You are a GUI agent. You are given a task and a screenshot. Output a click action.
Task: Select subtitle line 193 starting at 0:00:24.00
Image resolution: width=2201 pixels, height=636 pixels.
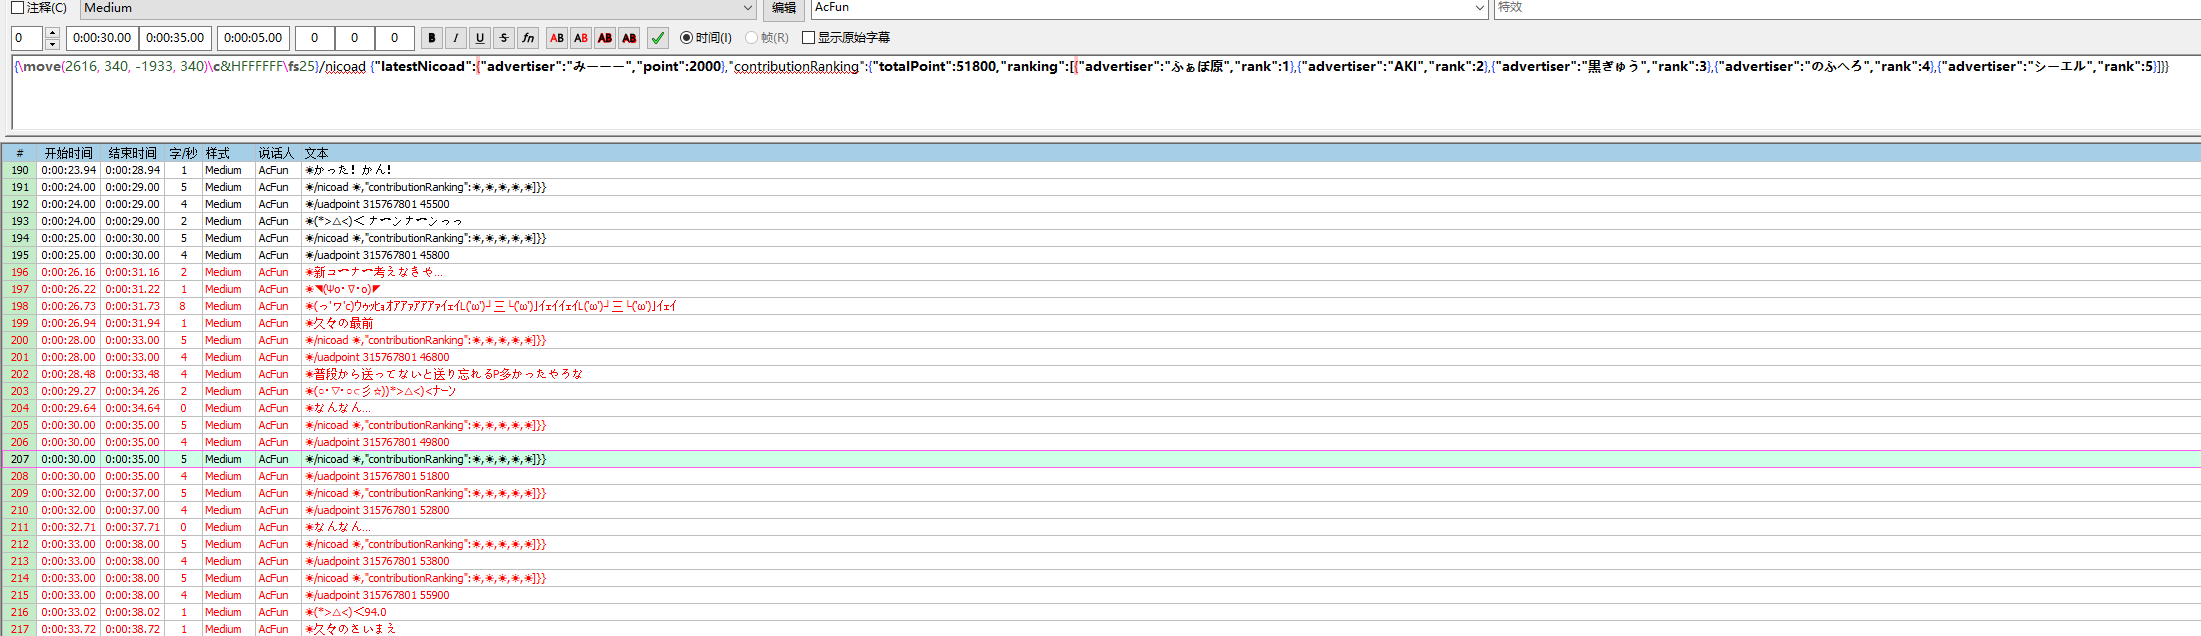[x=1101, y=221]
